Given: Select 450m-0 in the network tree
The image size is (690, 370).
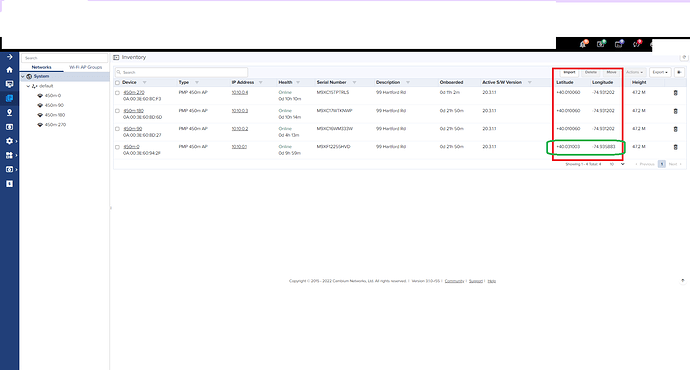Looking at the screenshot, I should point(53,95).
